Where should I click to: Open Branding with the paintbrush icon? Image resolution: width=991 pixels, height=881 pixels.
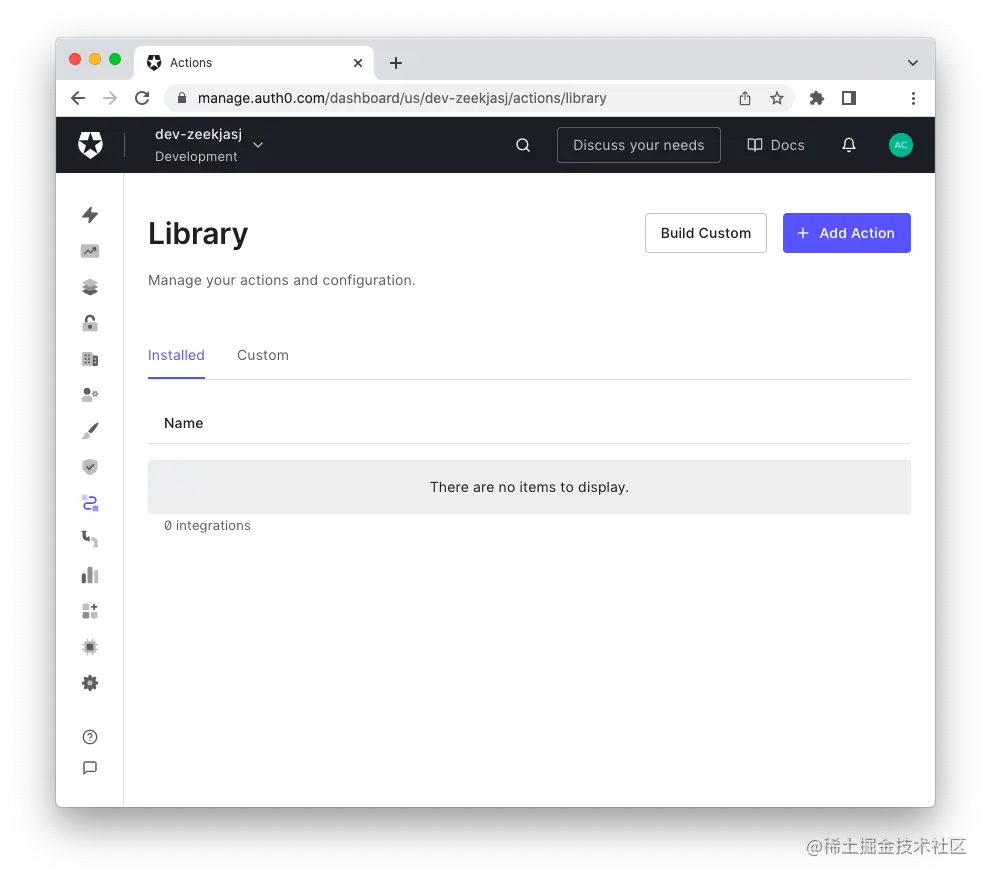coord(89,430)
